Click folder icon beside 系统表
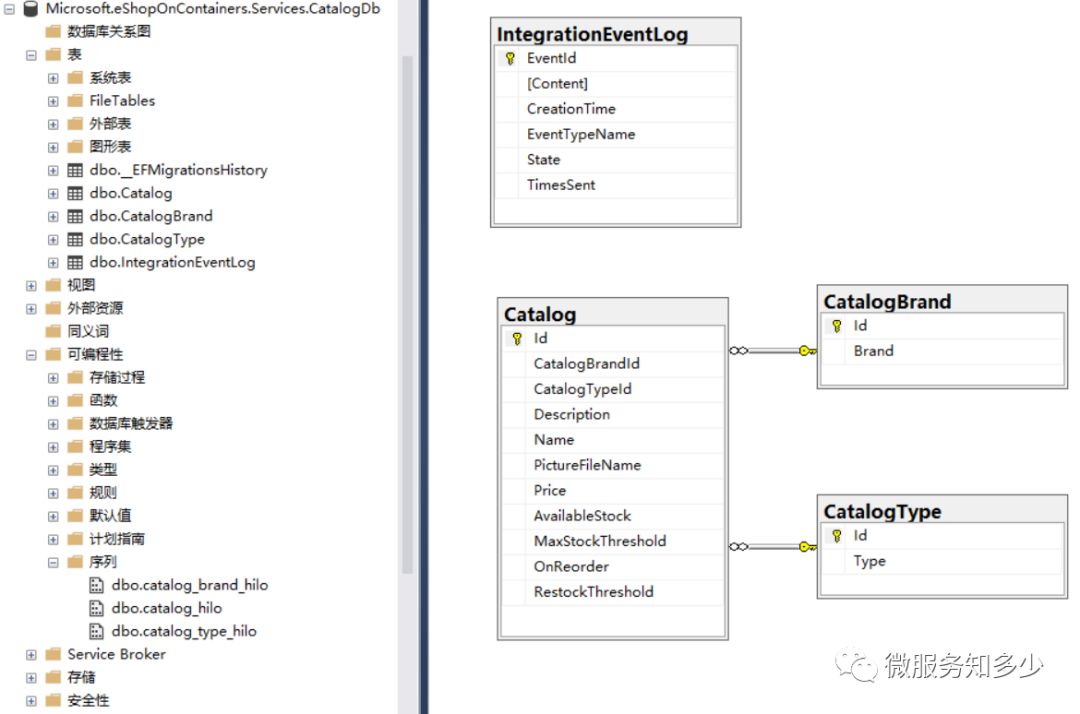This screenshot has width=1080, height=714. [75, 78]
